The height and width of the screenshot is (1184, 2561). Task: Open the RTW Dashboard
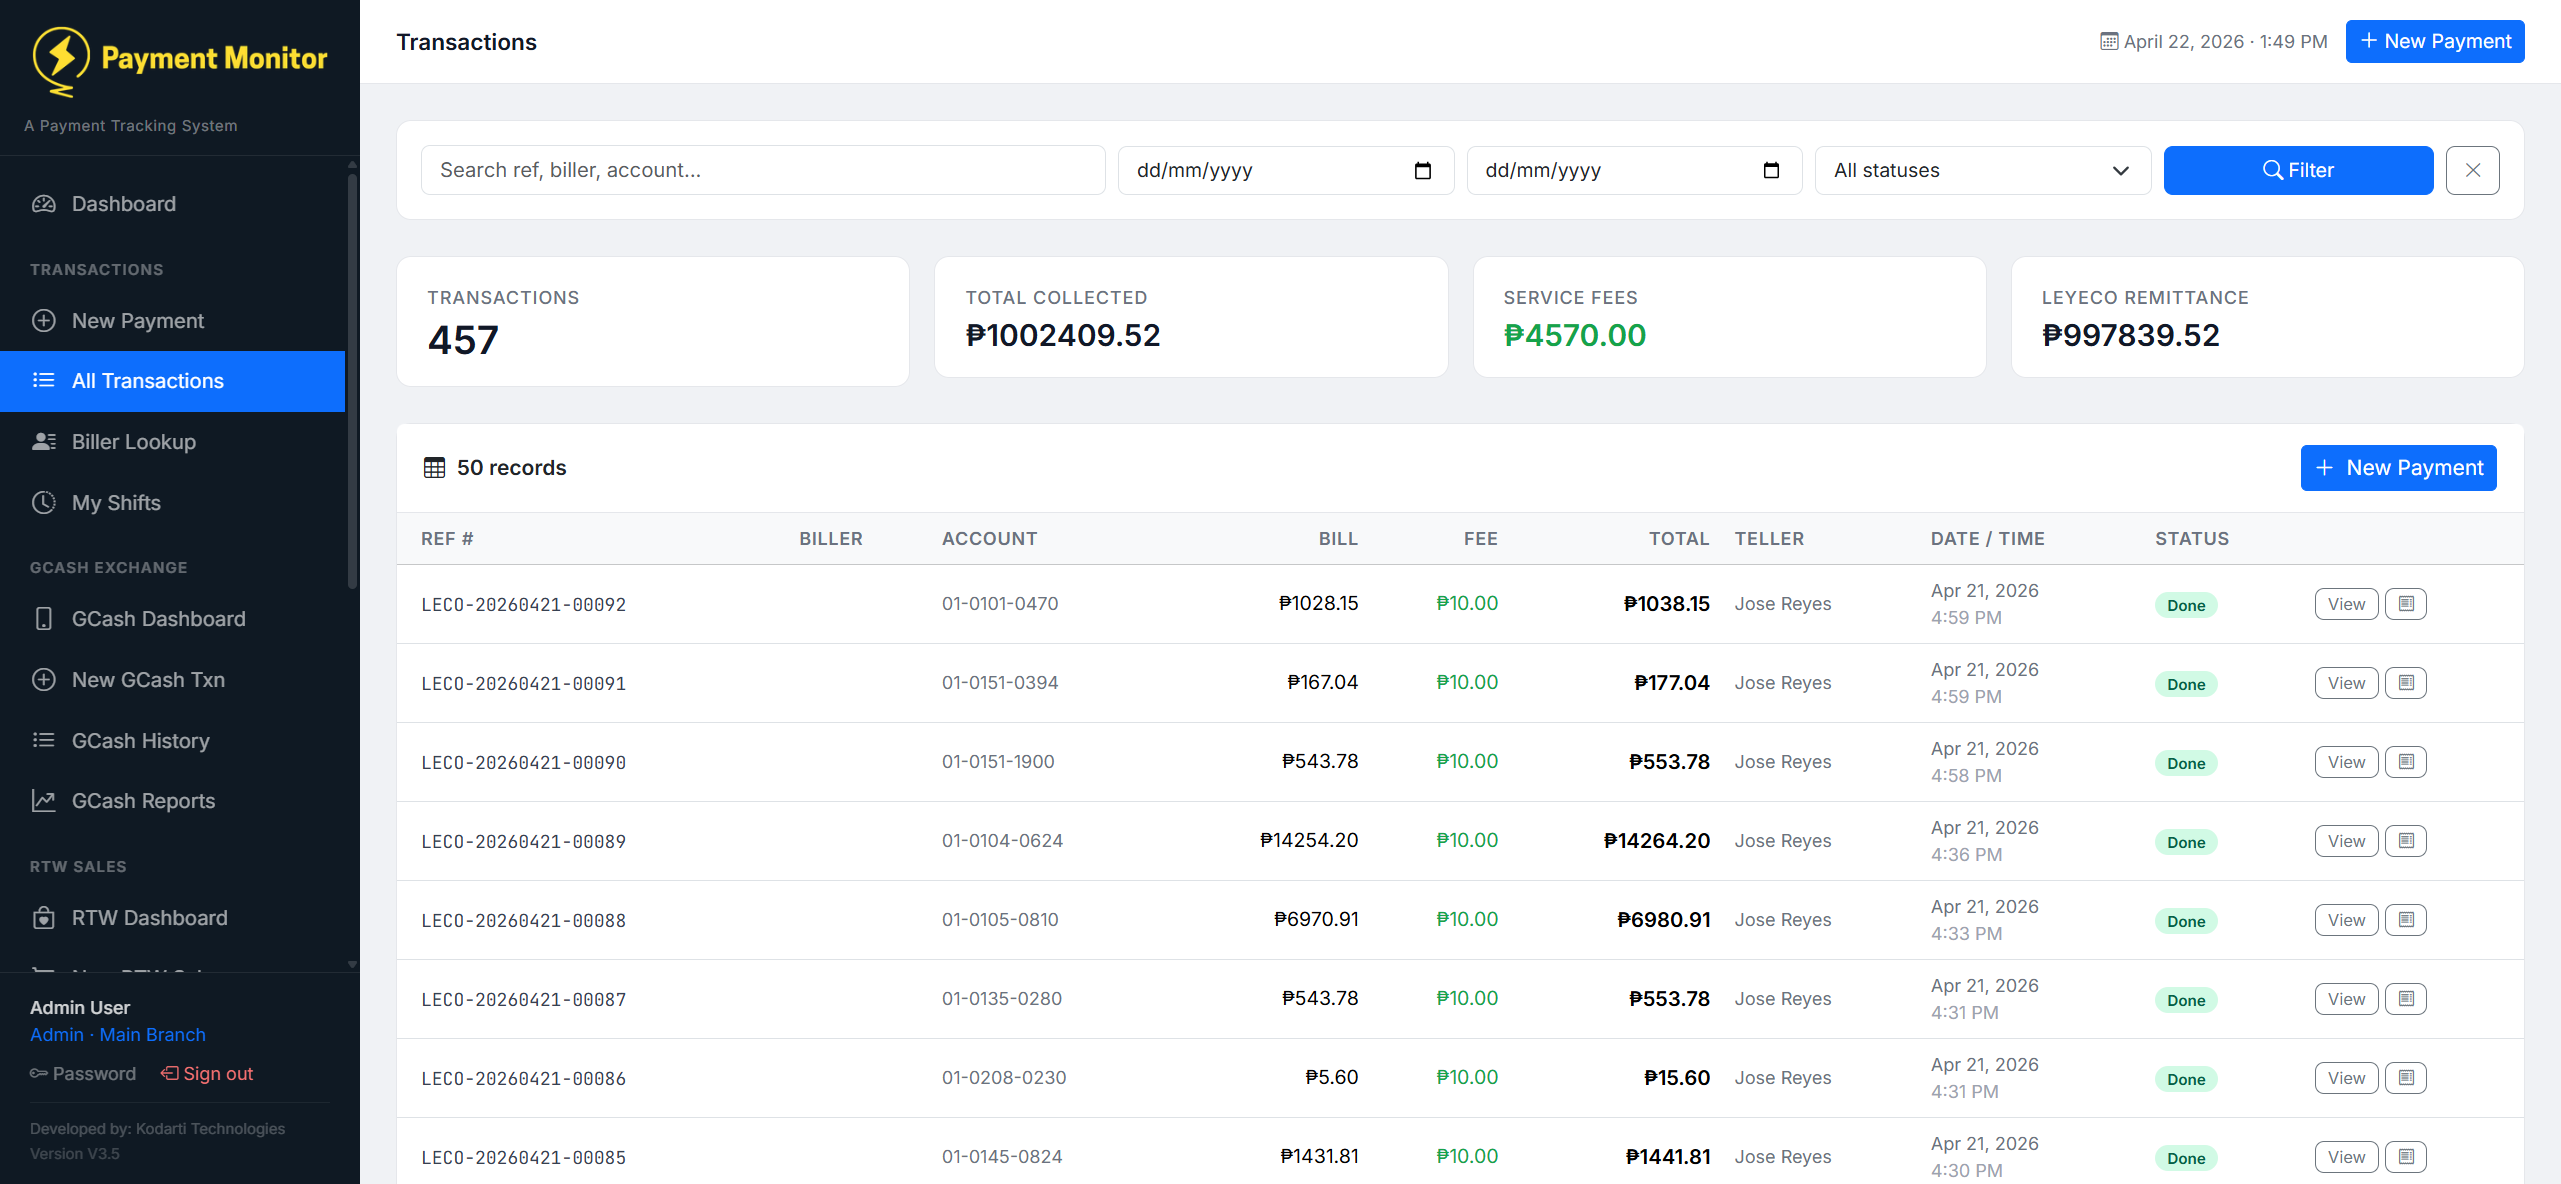coord(149,917)
